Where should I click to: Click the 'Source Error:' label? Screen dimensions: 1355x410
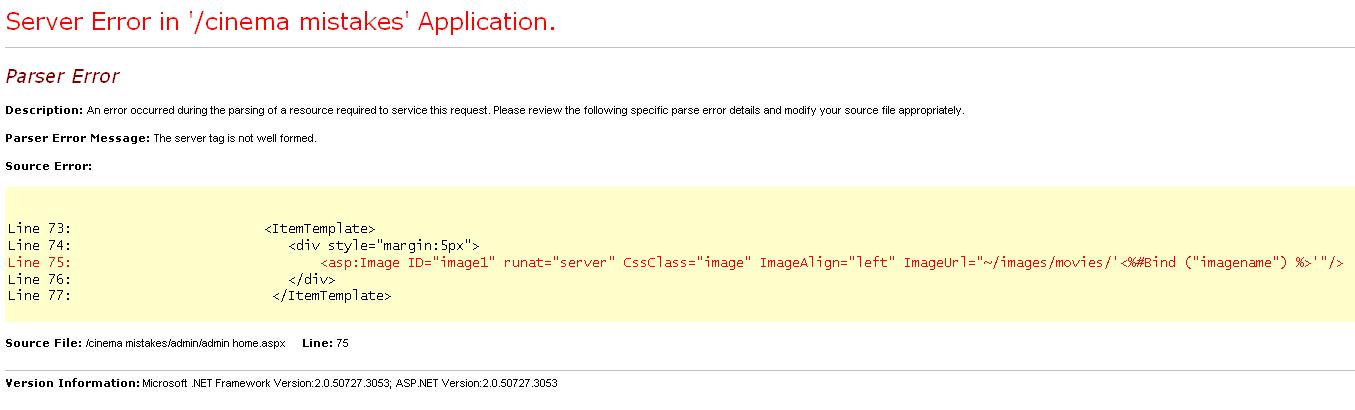point(48,166)
